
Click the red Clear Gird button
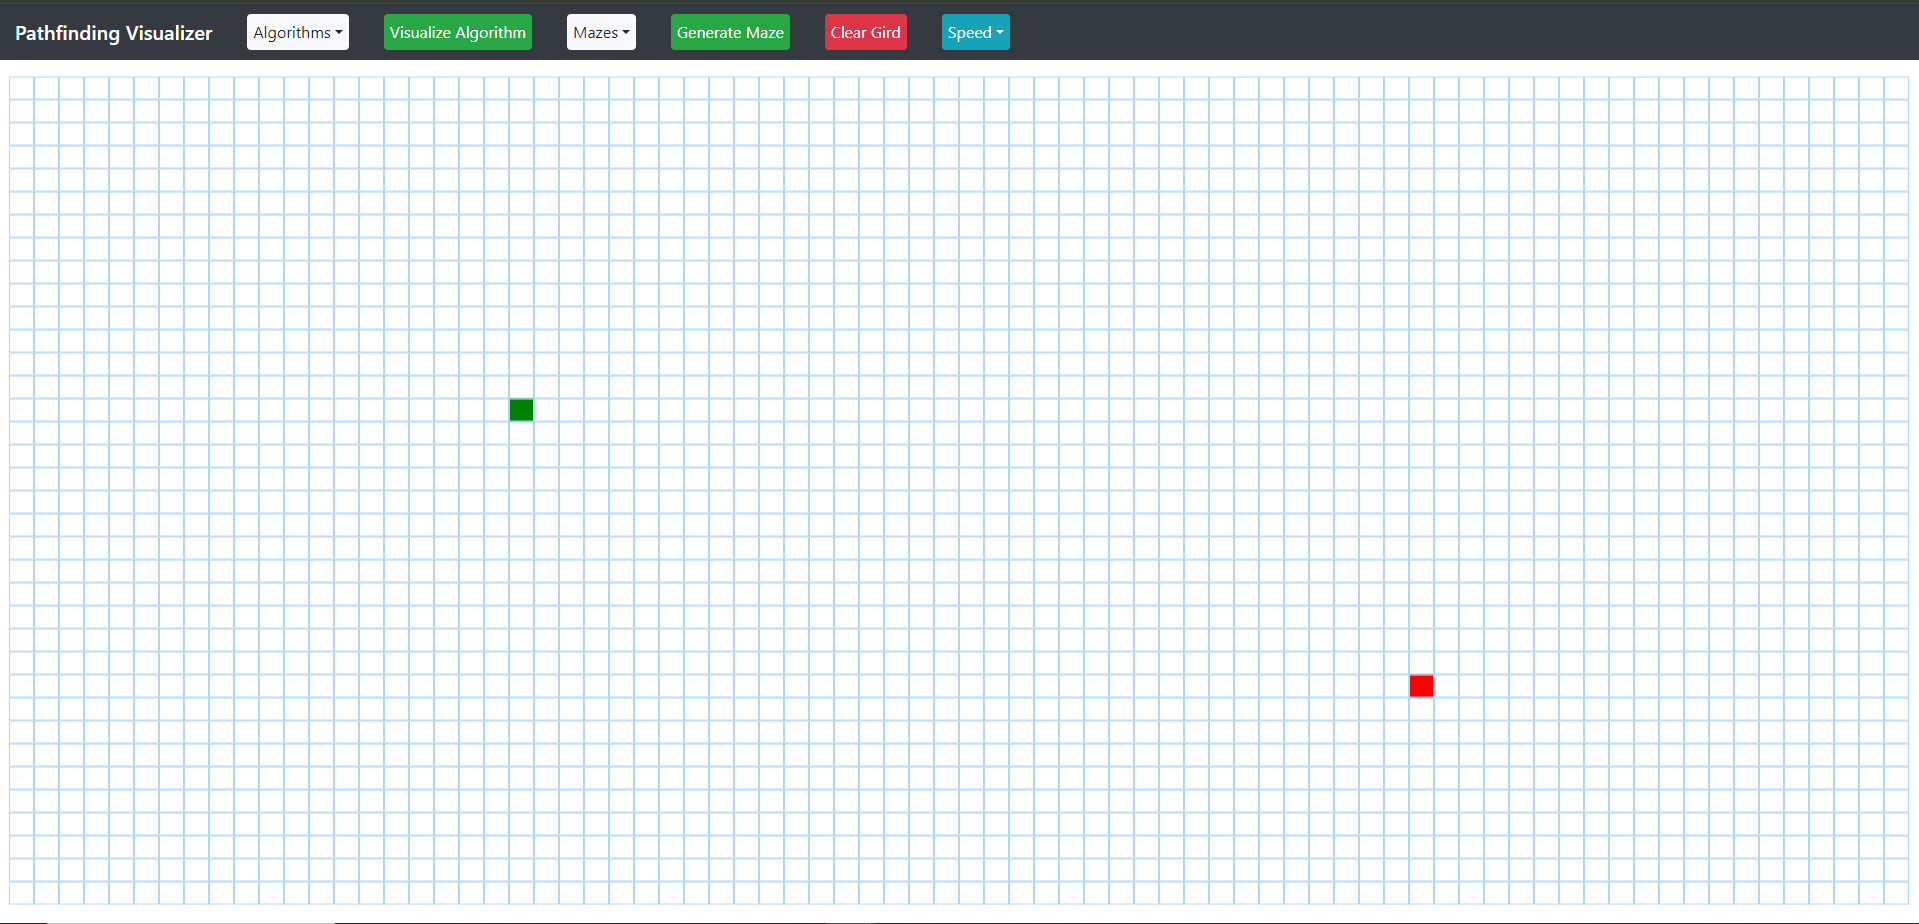tap(866, 32)
